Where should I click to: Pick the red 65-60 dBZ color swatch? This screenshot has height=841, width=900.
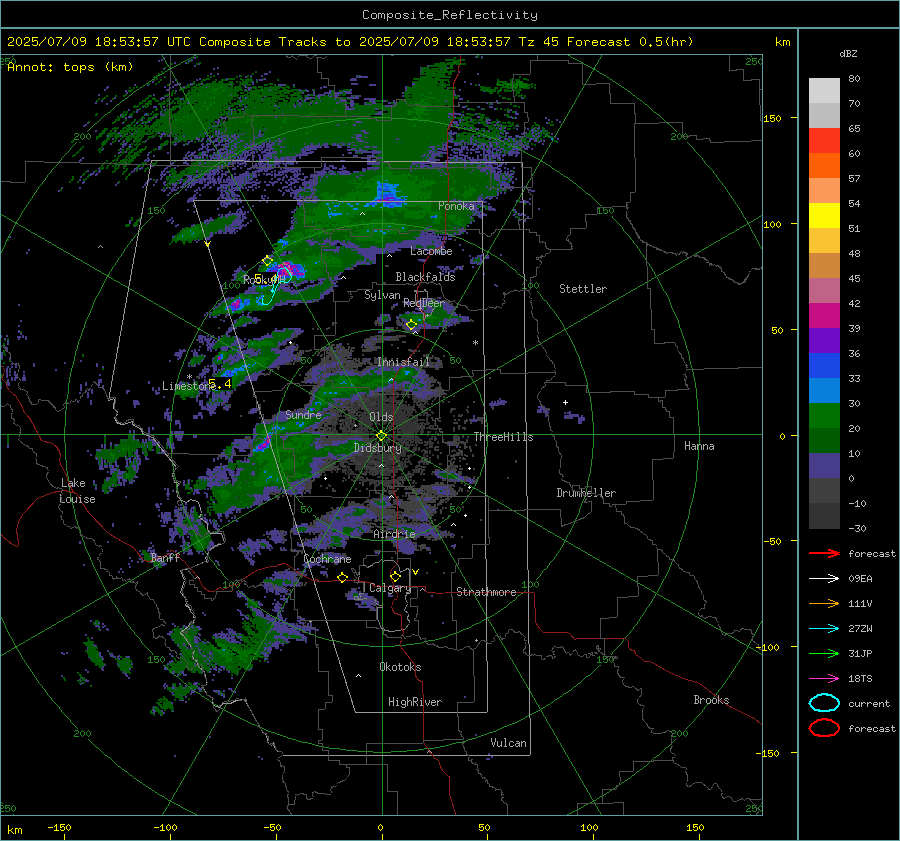[x=824, y=141]
